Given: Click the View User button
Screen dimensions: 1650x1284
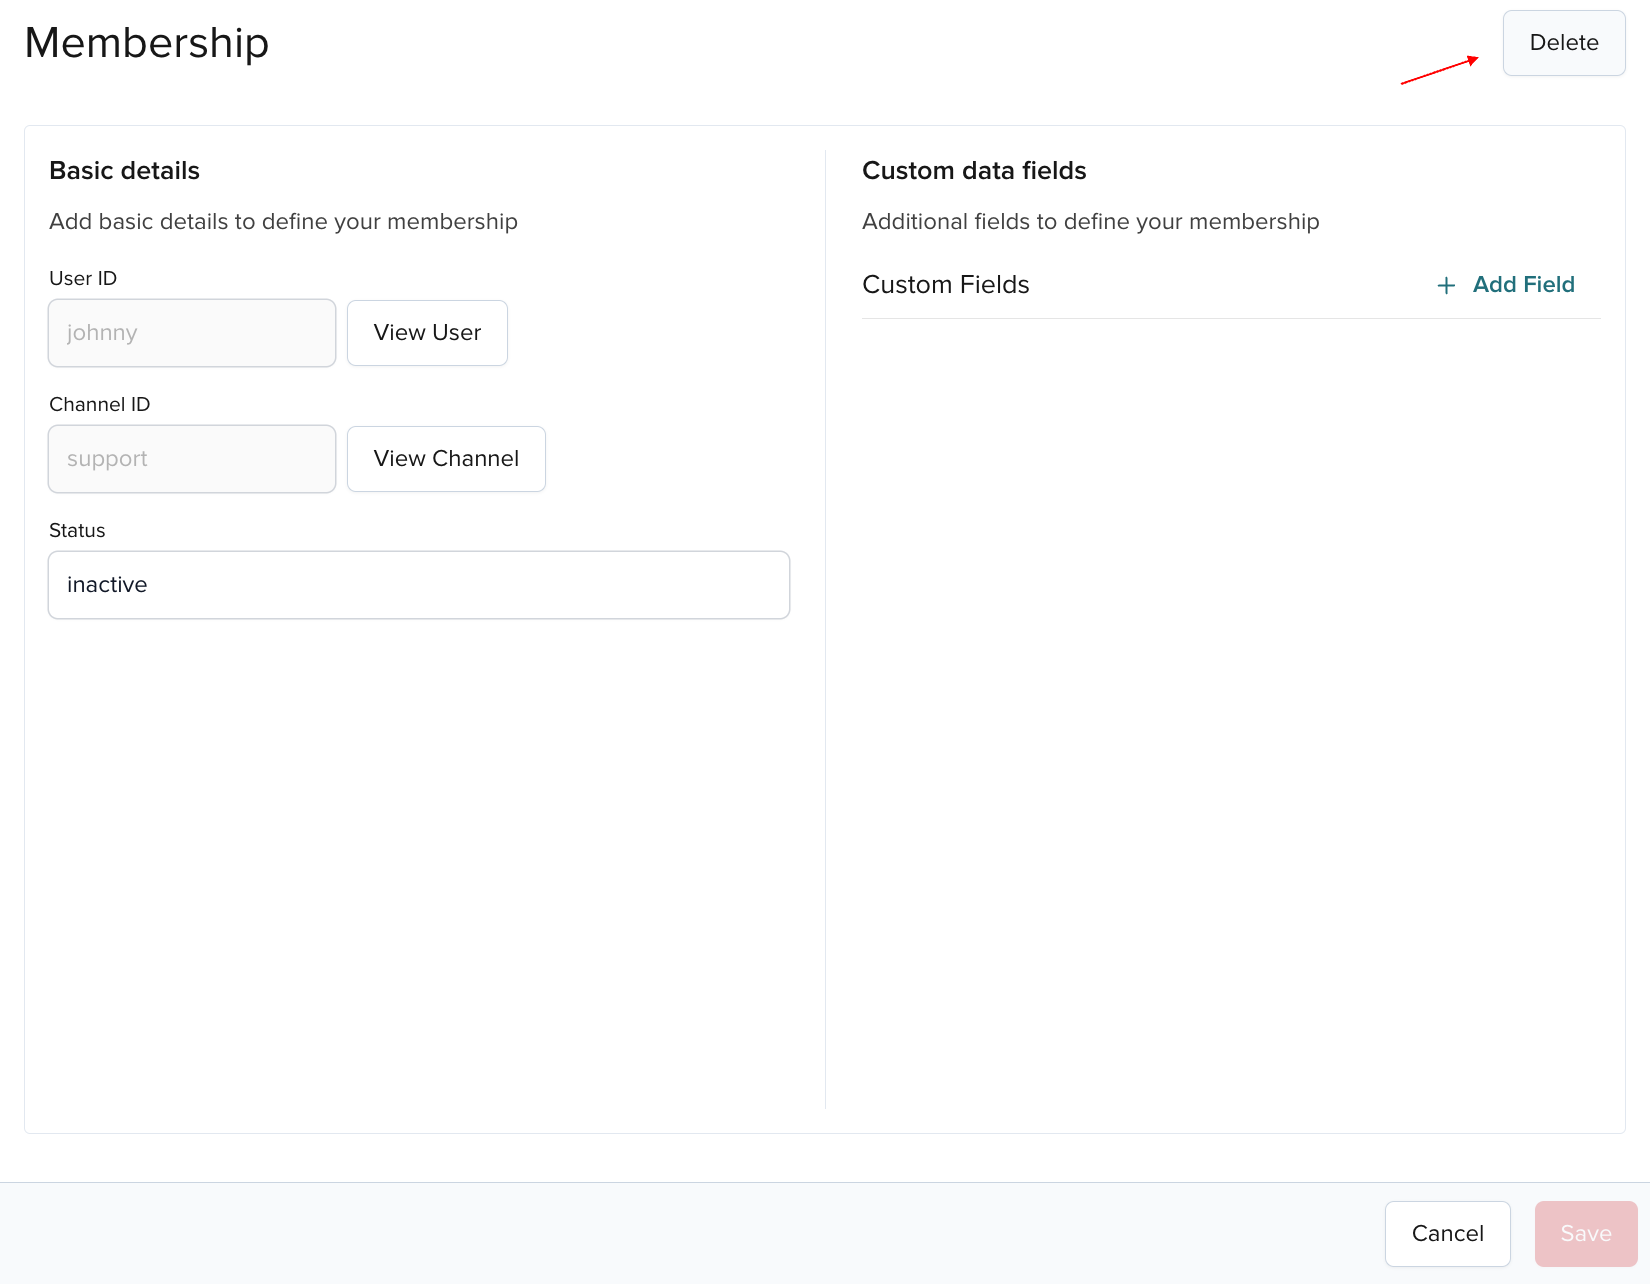Looking at the screenshot, I should pos(427,332).
